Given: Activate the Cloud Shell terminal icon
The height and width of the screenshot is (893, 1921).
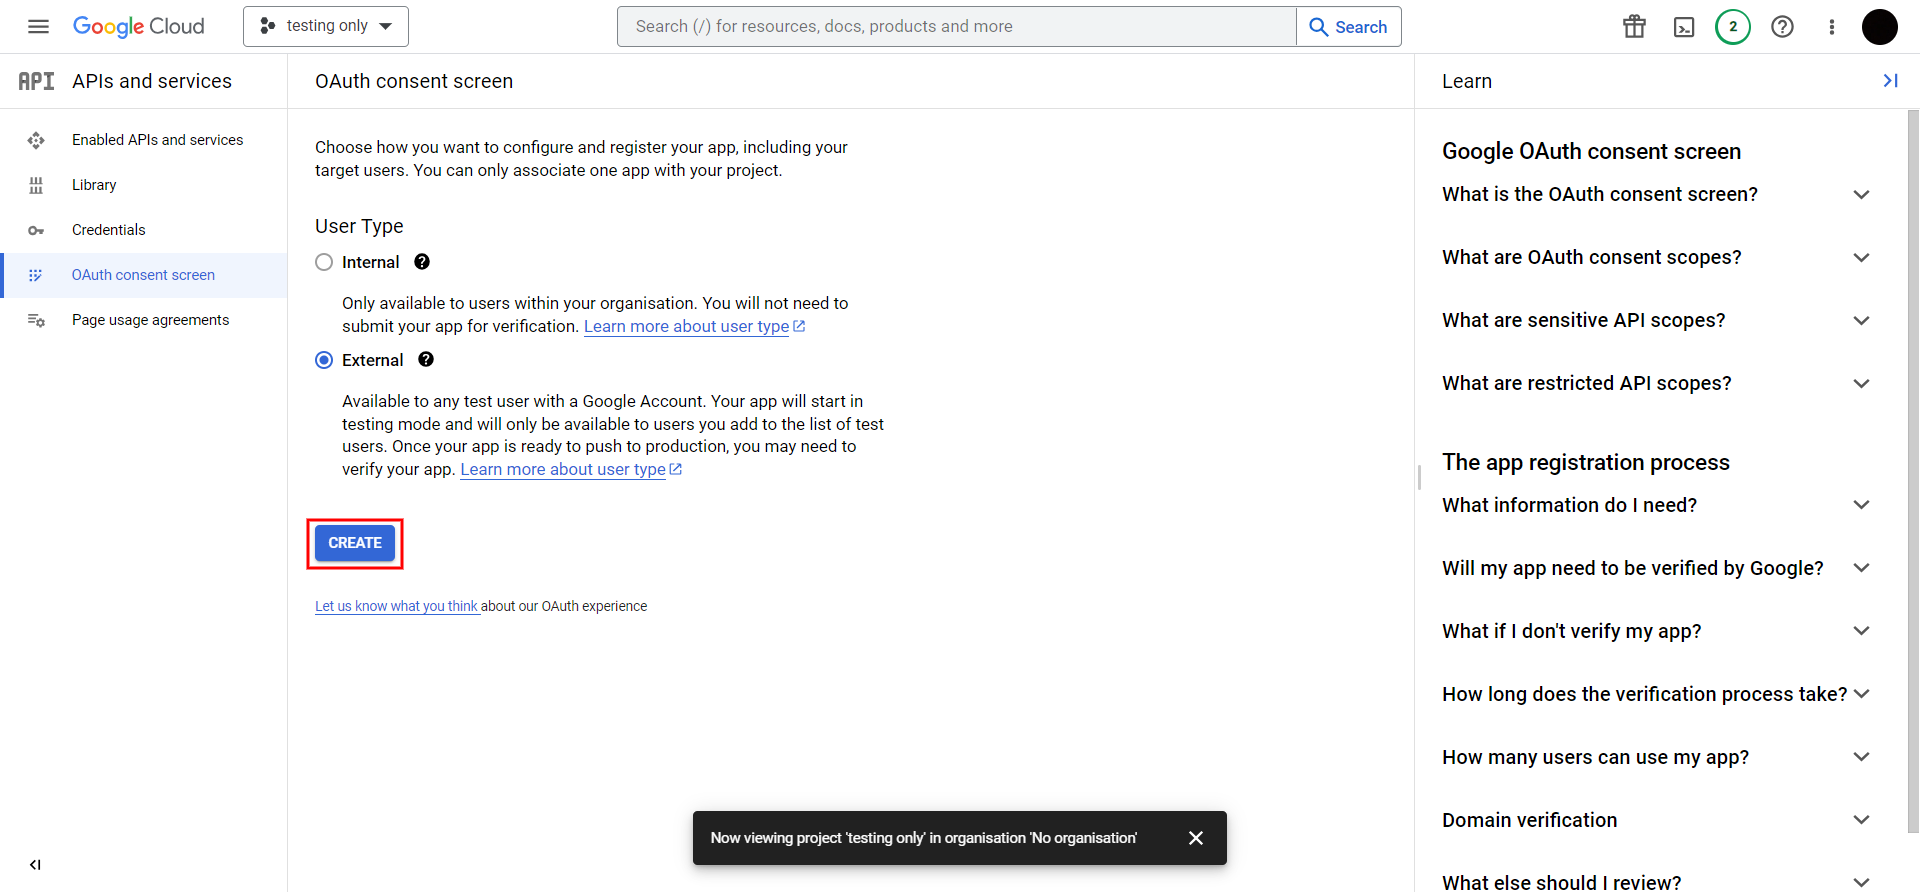Looking at the screenshot, I should pos(1684,27).
